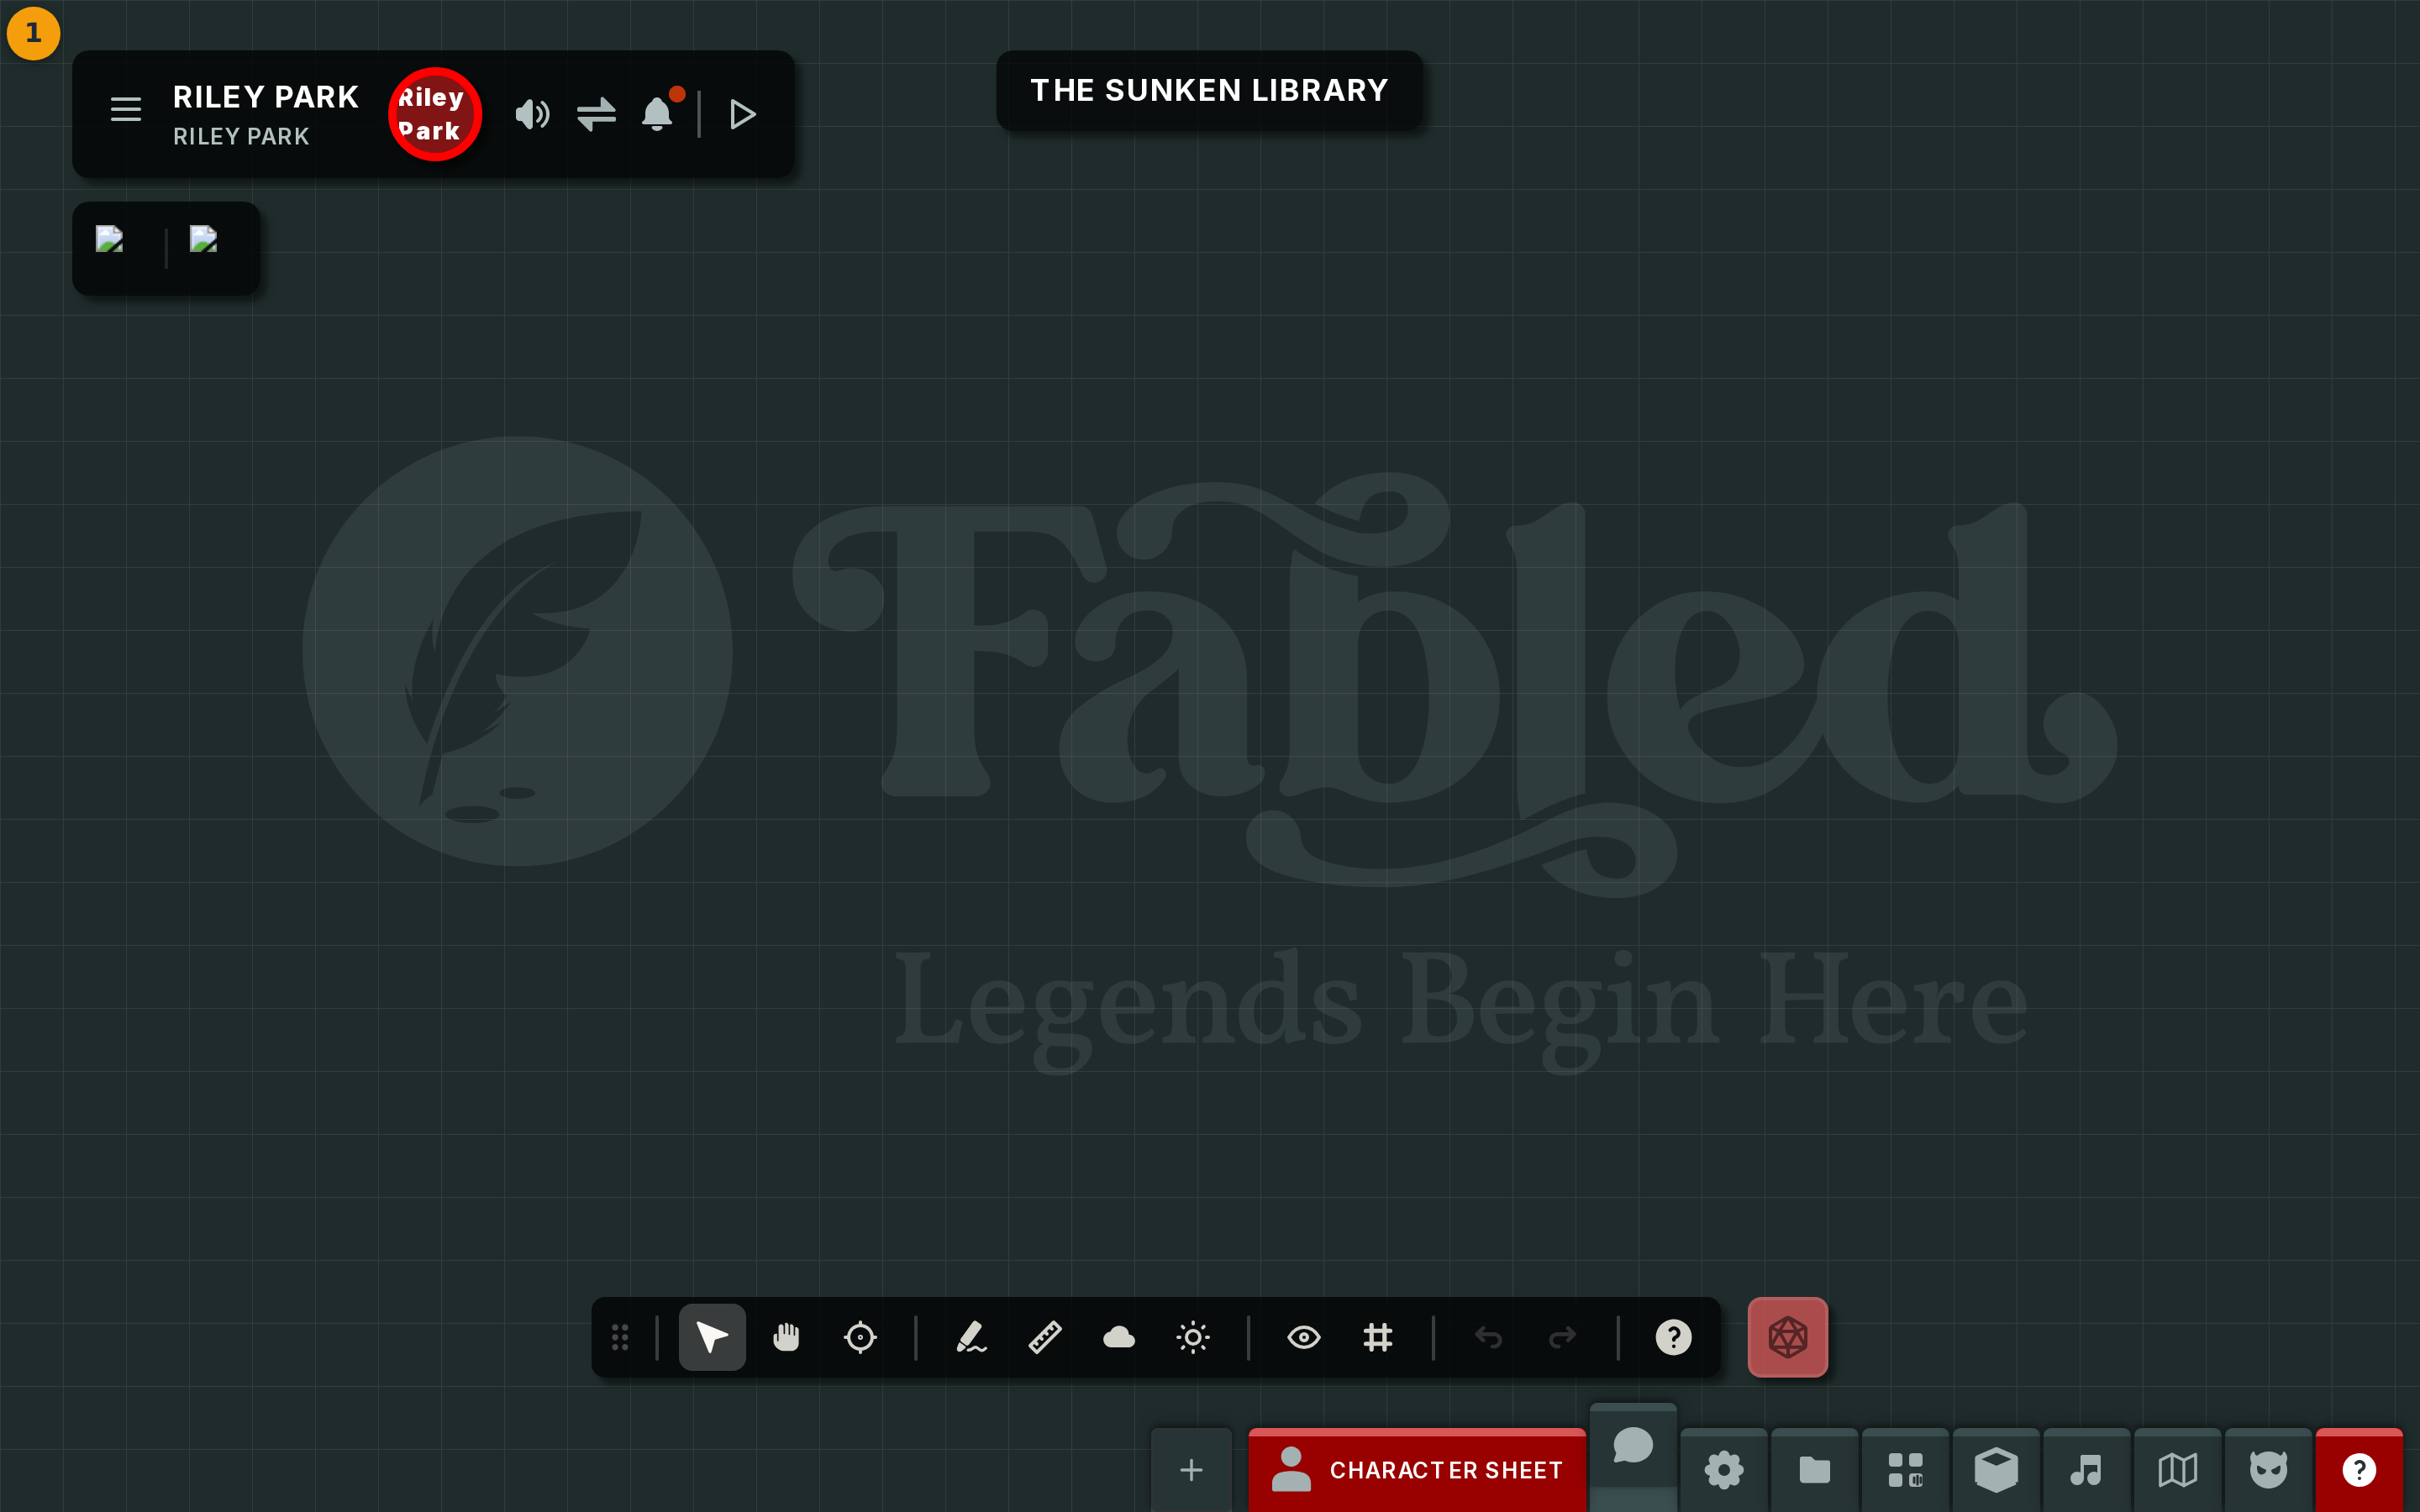Click the redo arrow

(1562, 1337)
